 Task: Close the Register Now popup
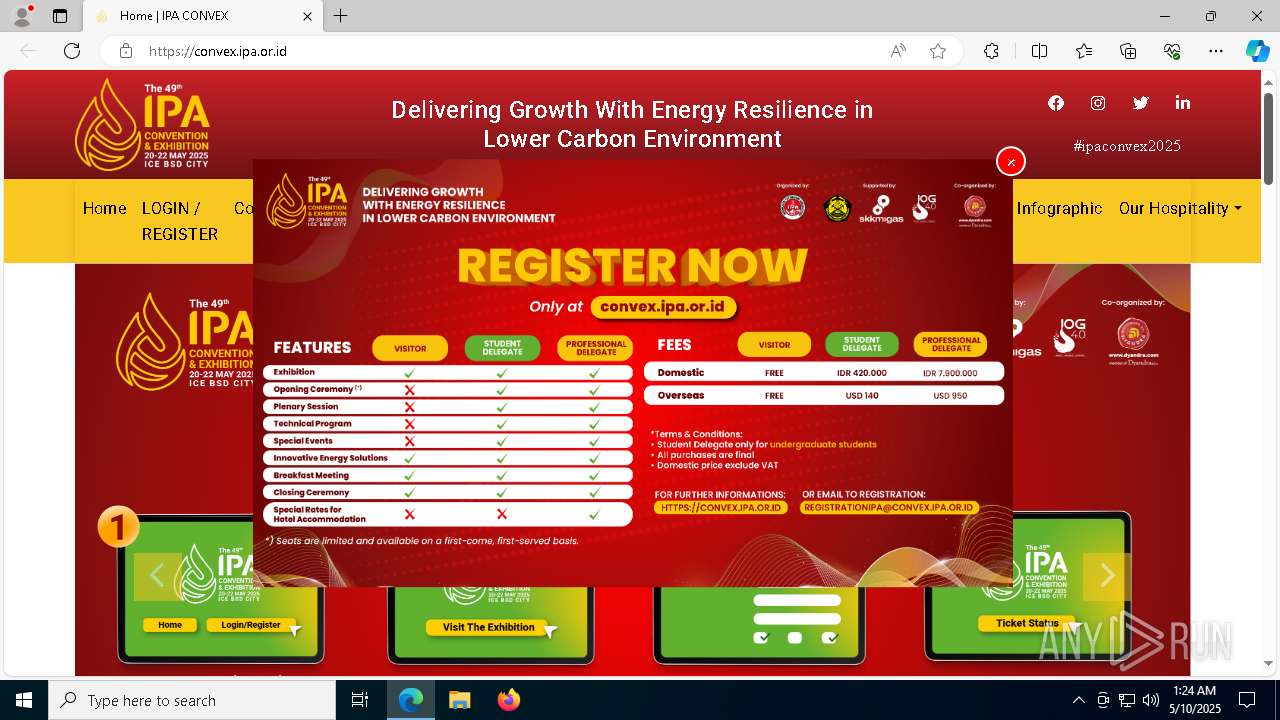[x=1011, y=161]
